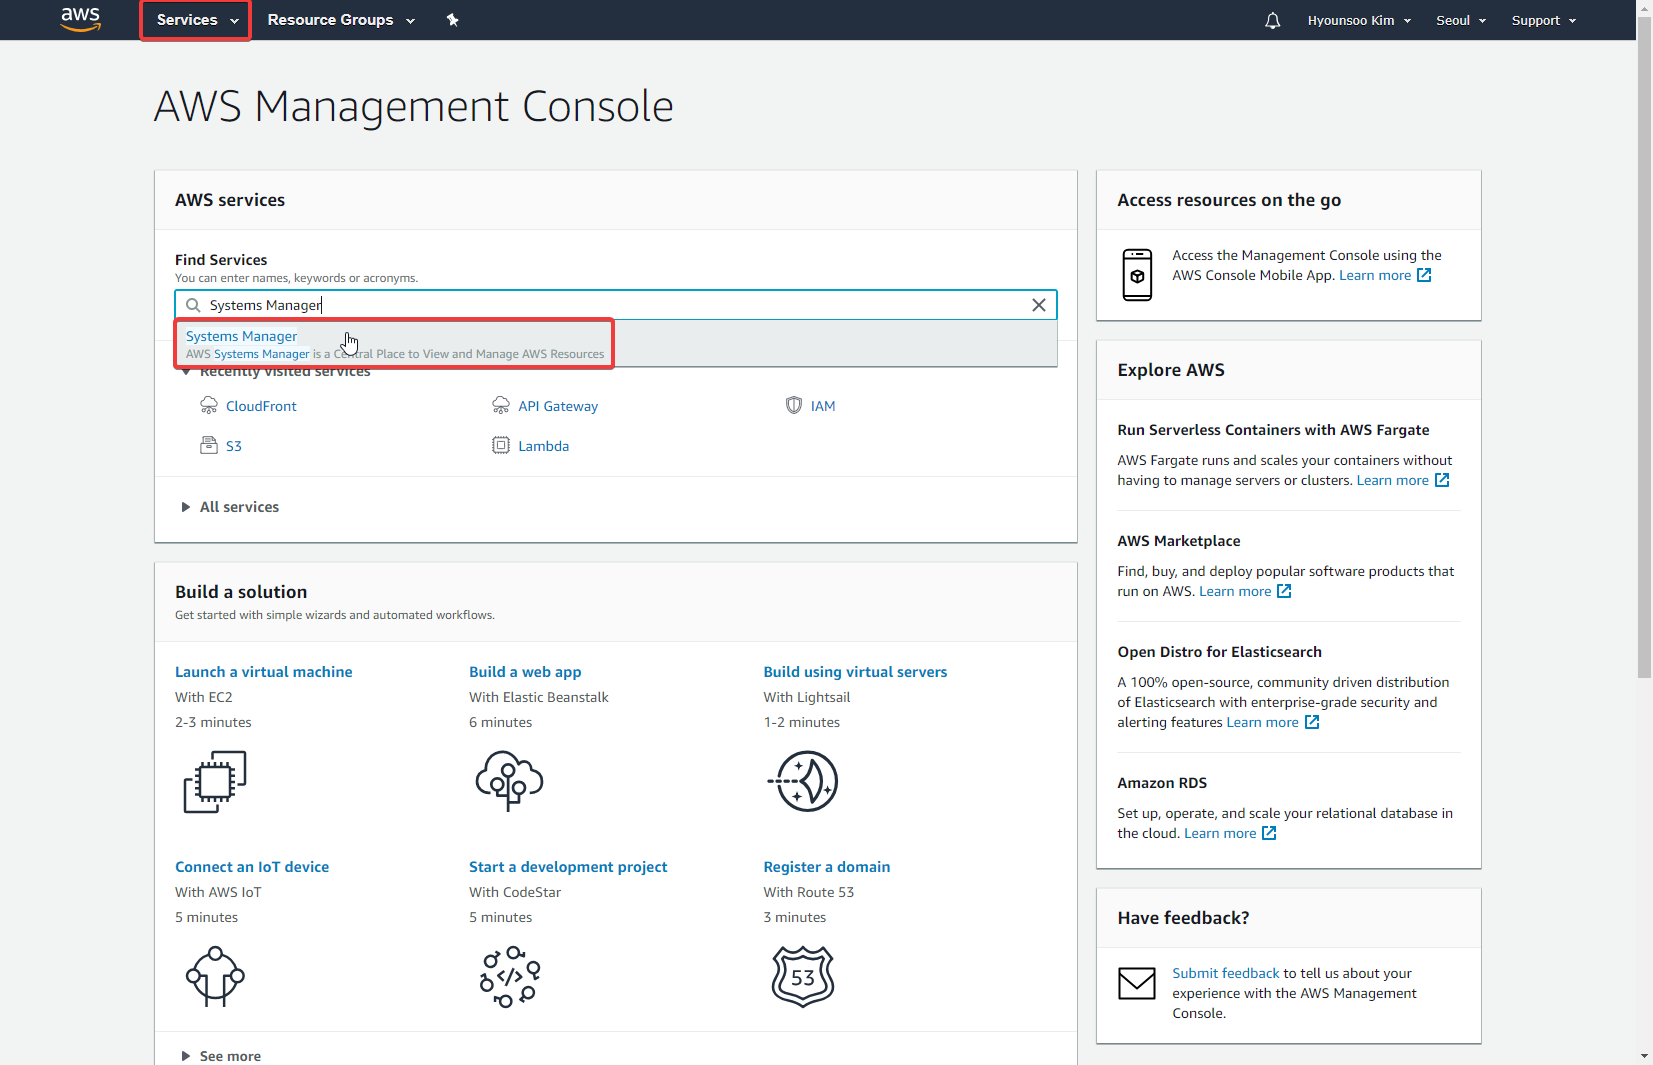Click Build using virtual servers link
Screen dimensions: 1653x1065
pos(855,672)
